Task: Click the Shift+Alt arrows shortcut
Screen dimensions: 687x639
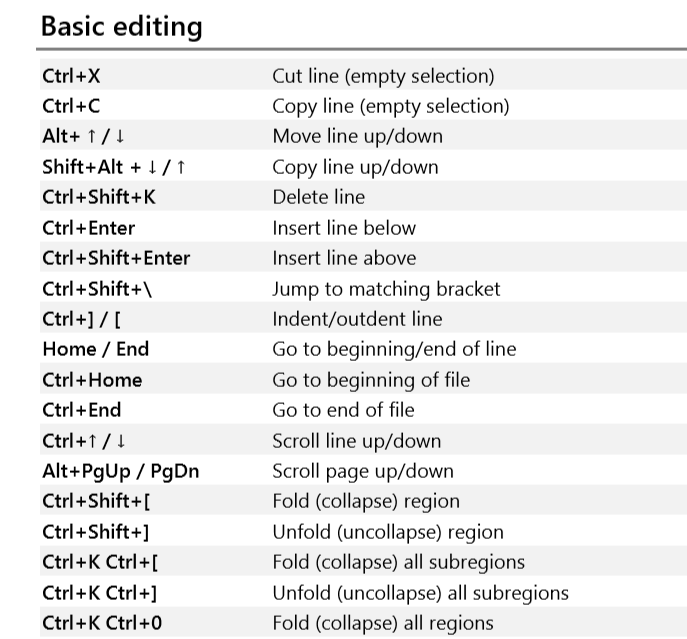Action: pyautogui.click(x=114, y=167)
